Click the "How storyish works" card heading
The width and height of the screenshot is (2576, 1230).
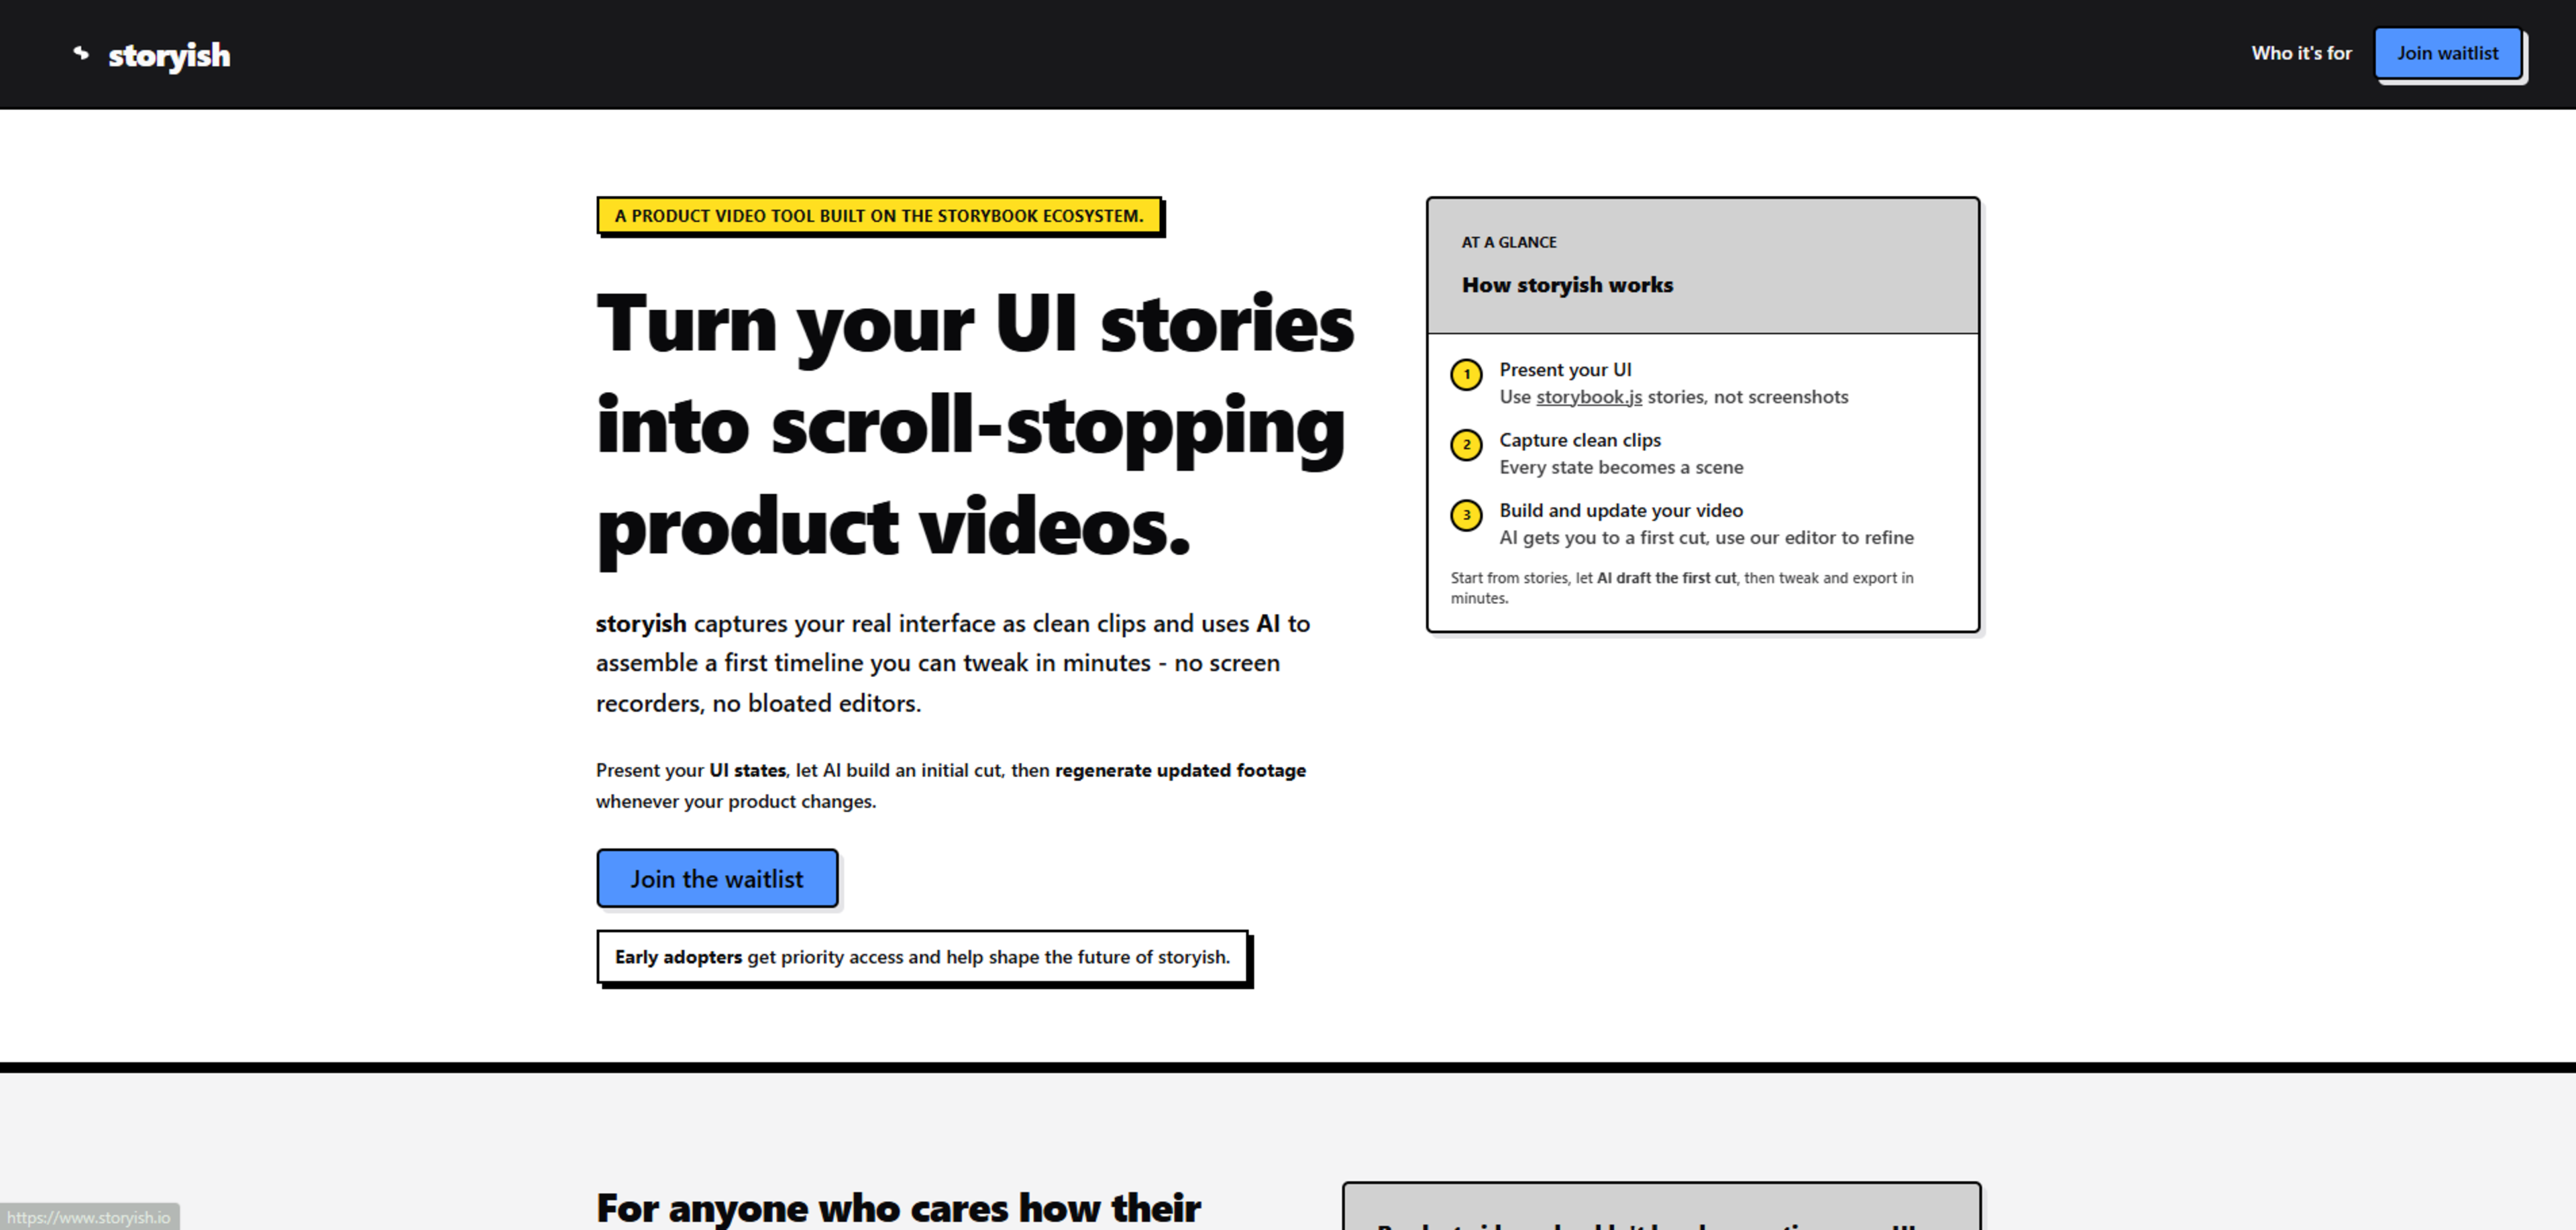pos(1567,285)
